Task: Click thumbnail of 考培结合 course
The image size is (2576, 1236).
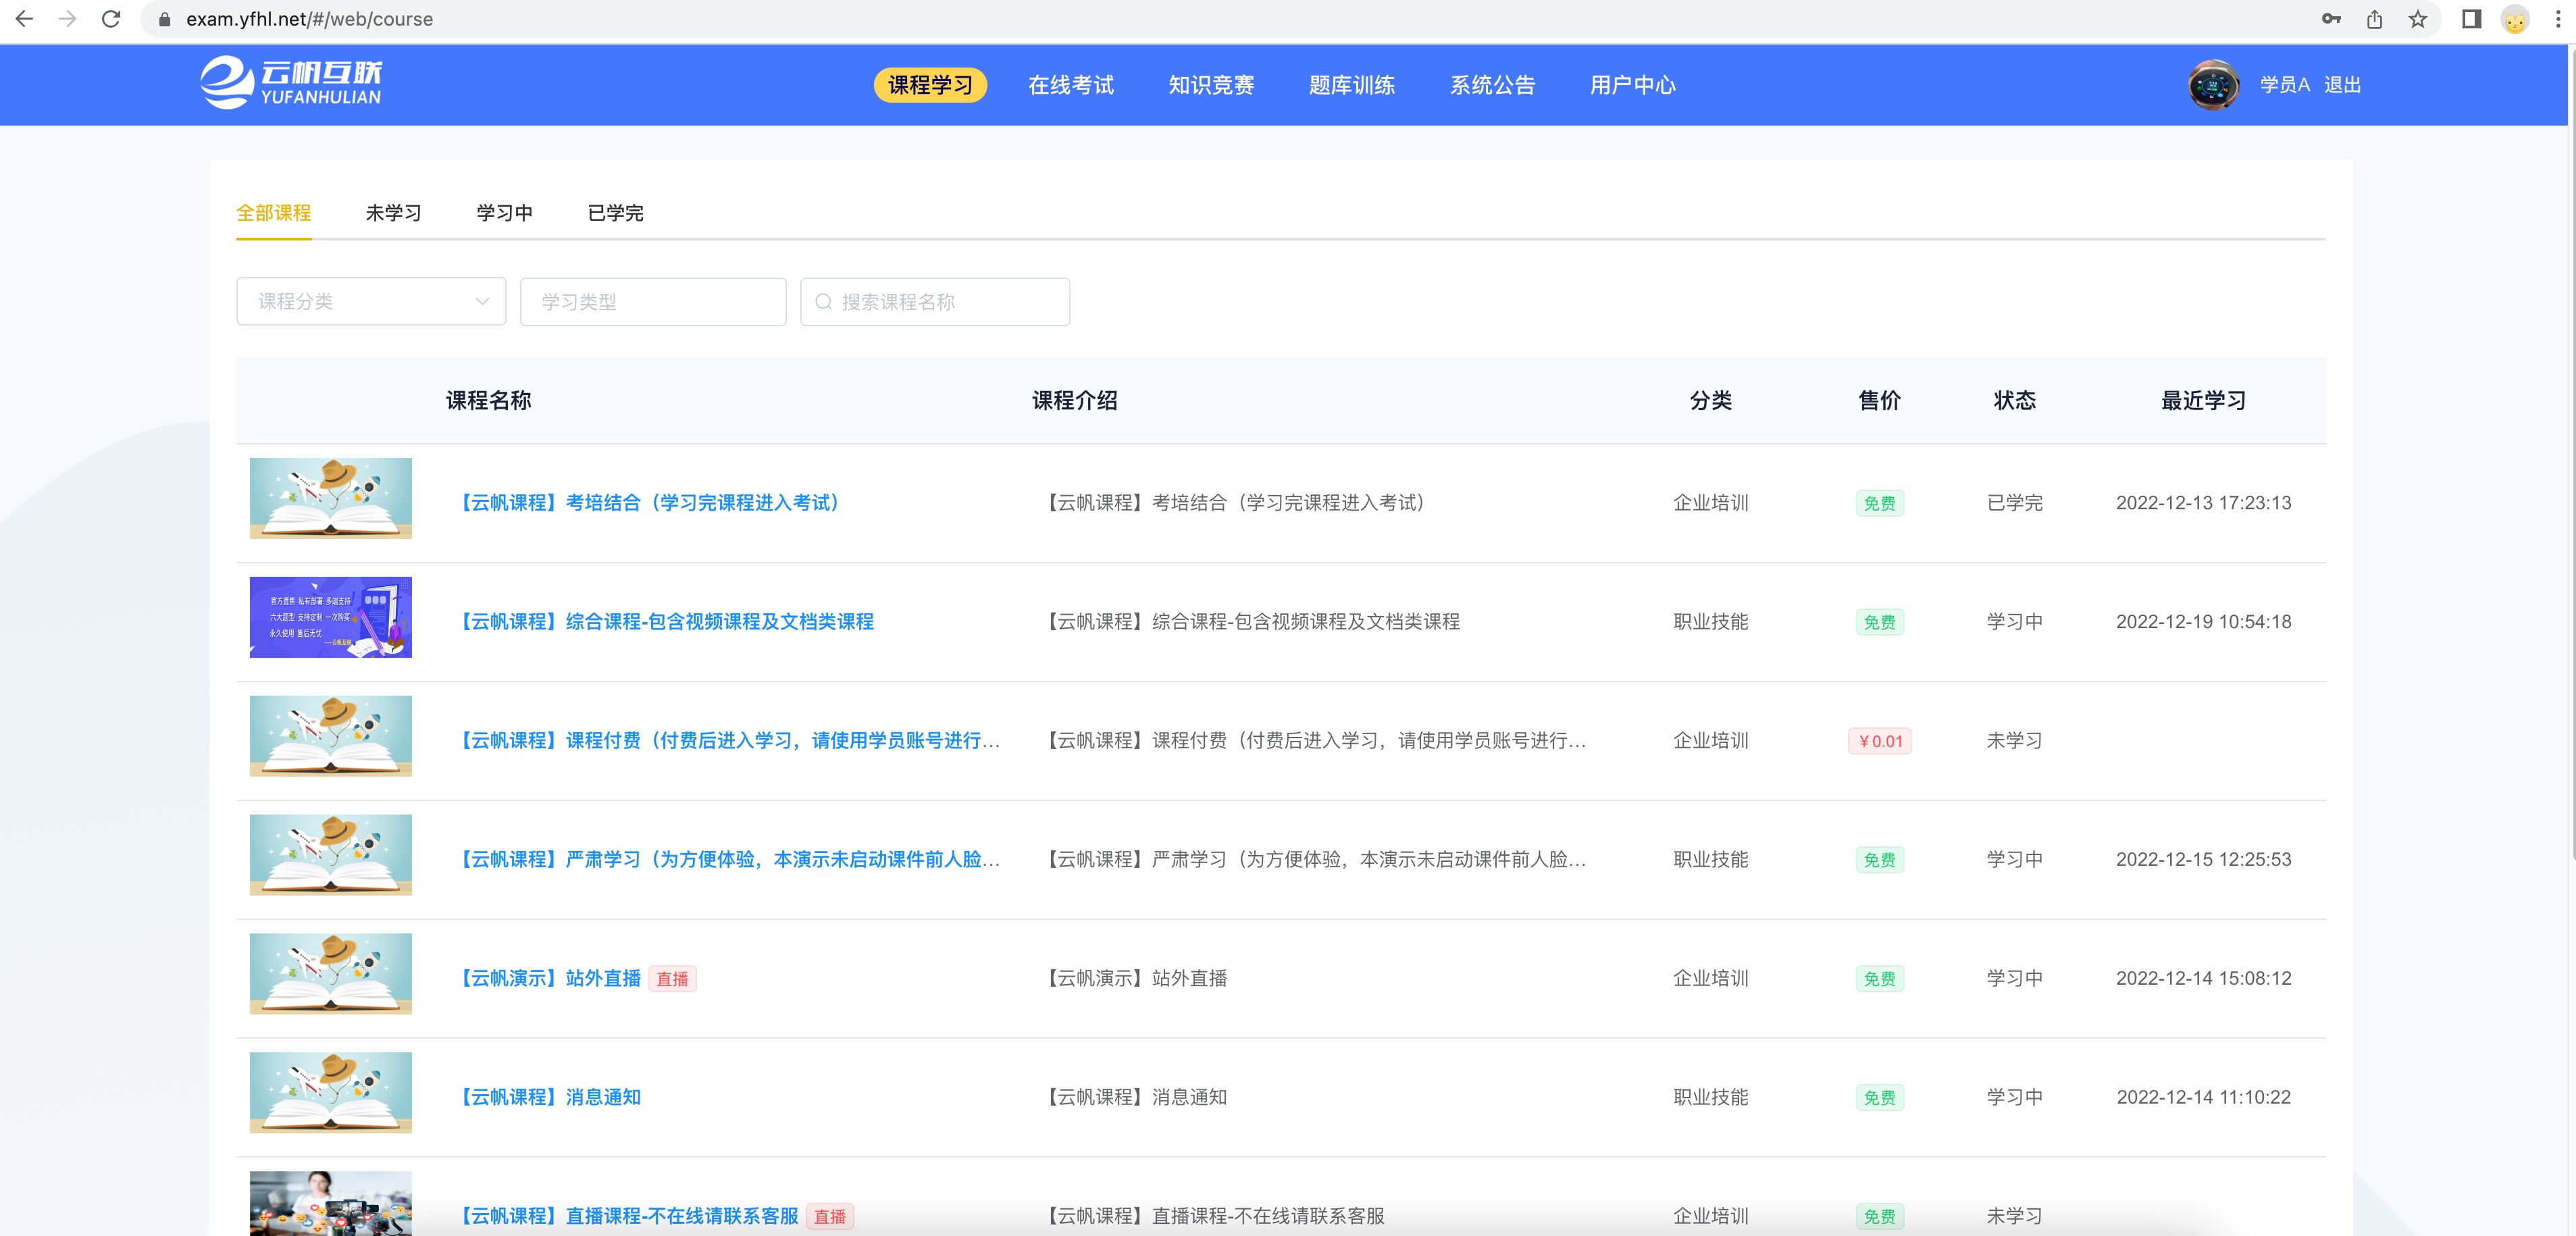Action: (330, 498)
